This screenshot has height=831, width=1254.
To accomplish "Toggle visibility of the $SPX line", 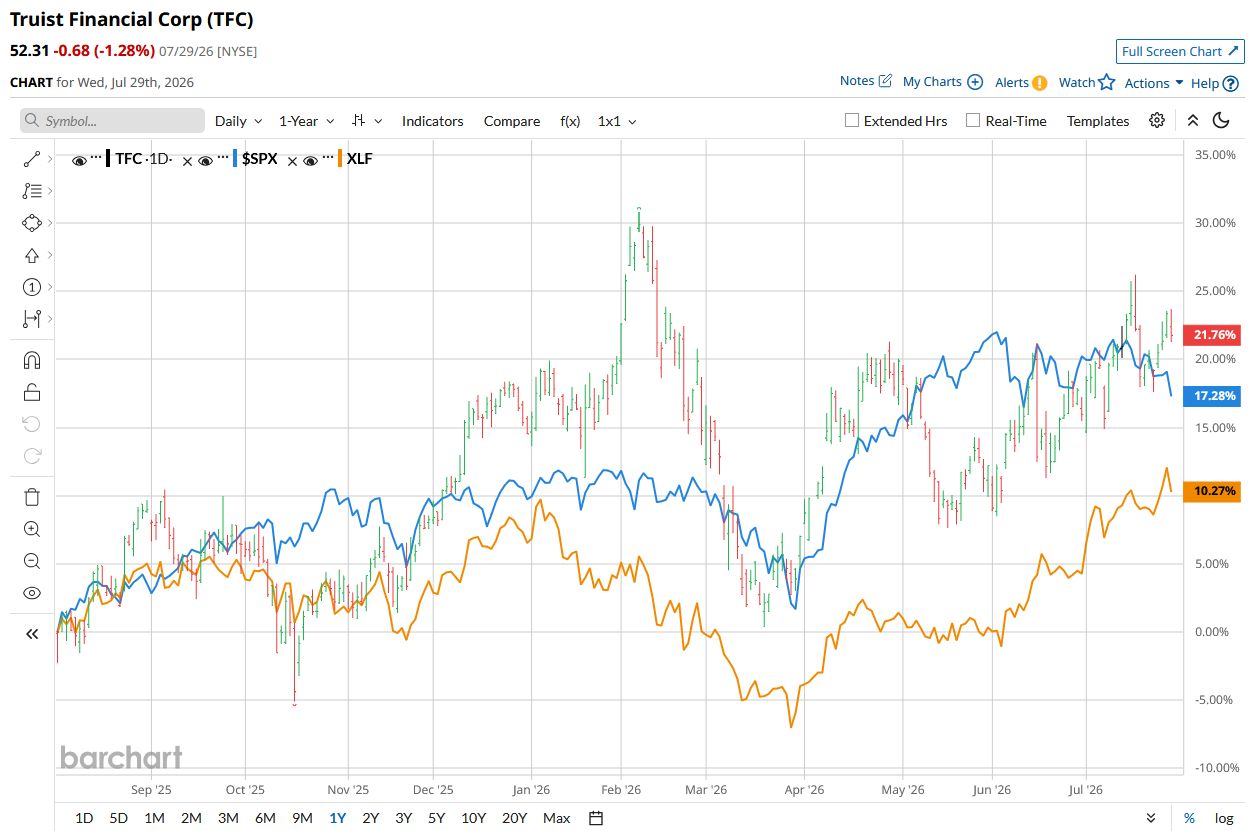I will click(206, 160).
